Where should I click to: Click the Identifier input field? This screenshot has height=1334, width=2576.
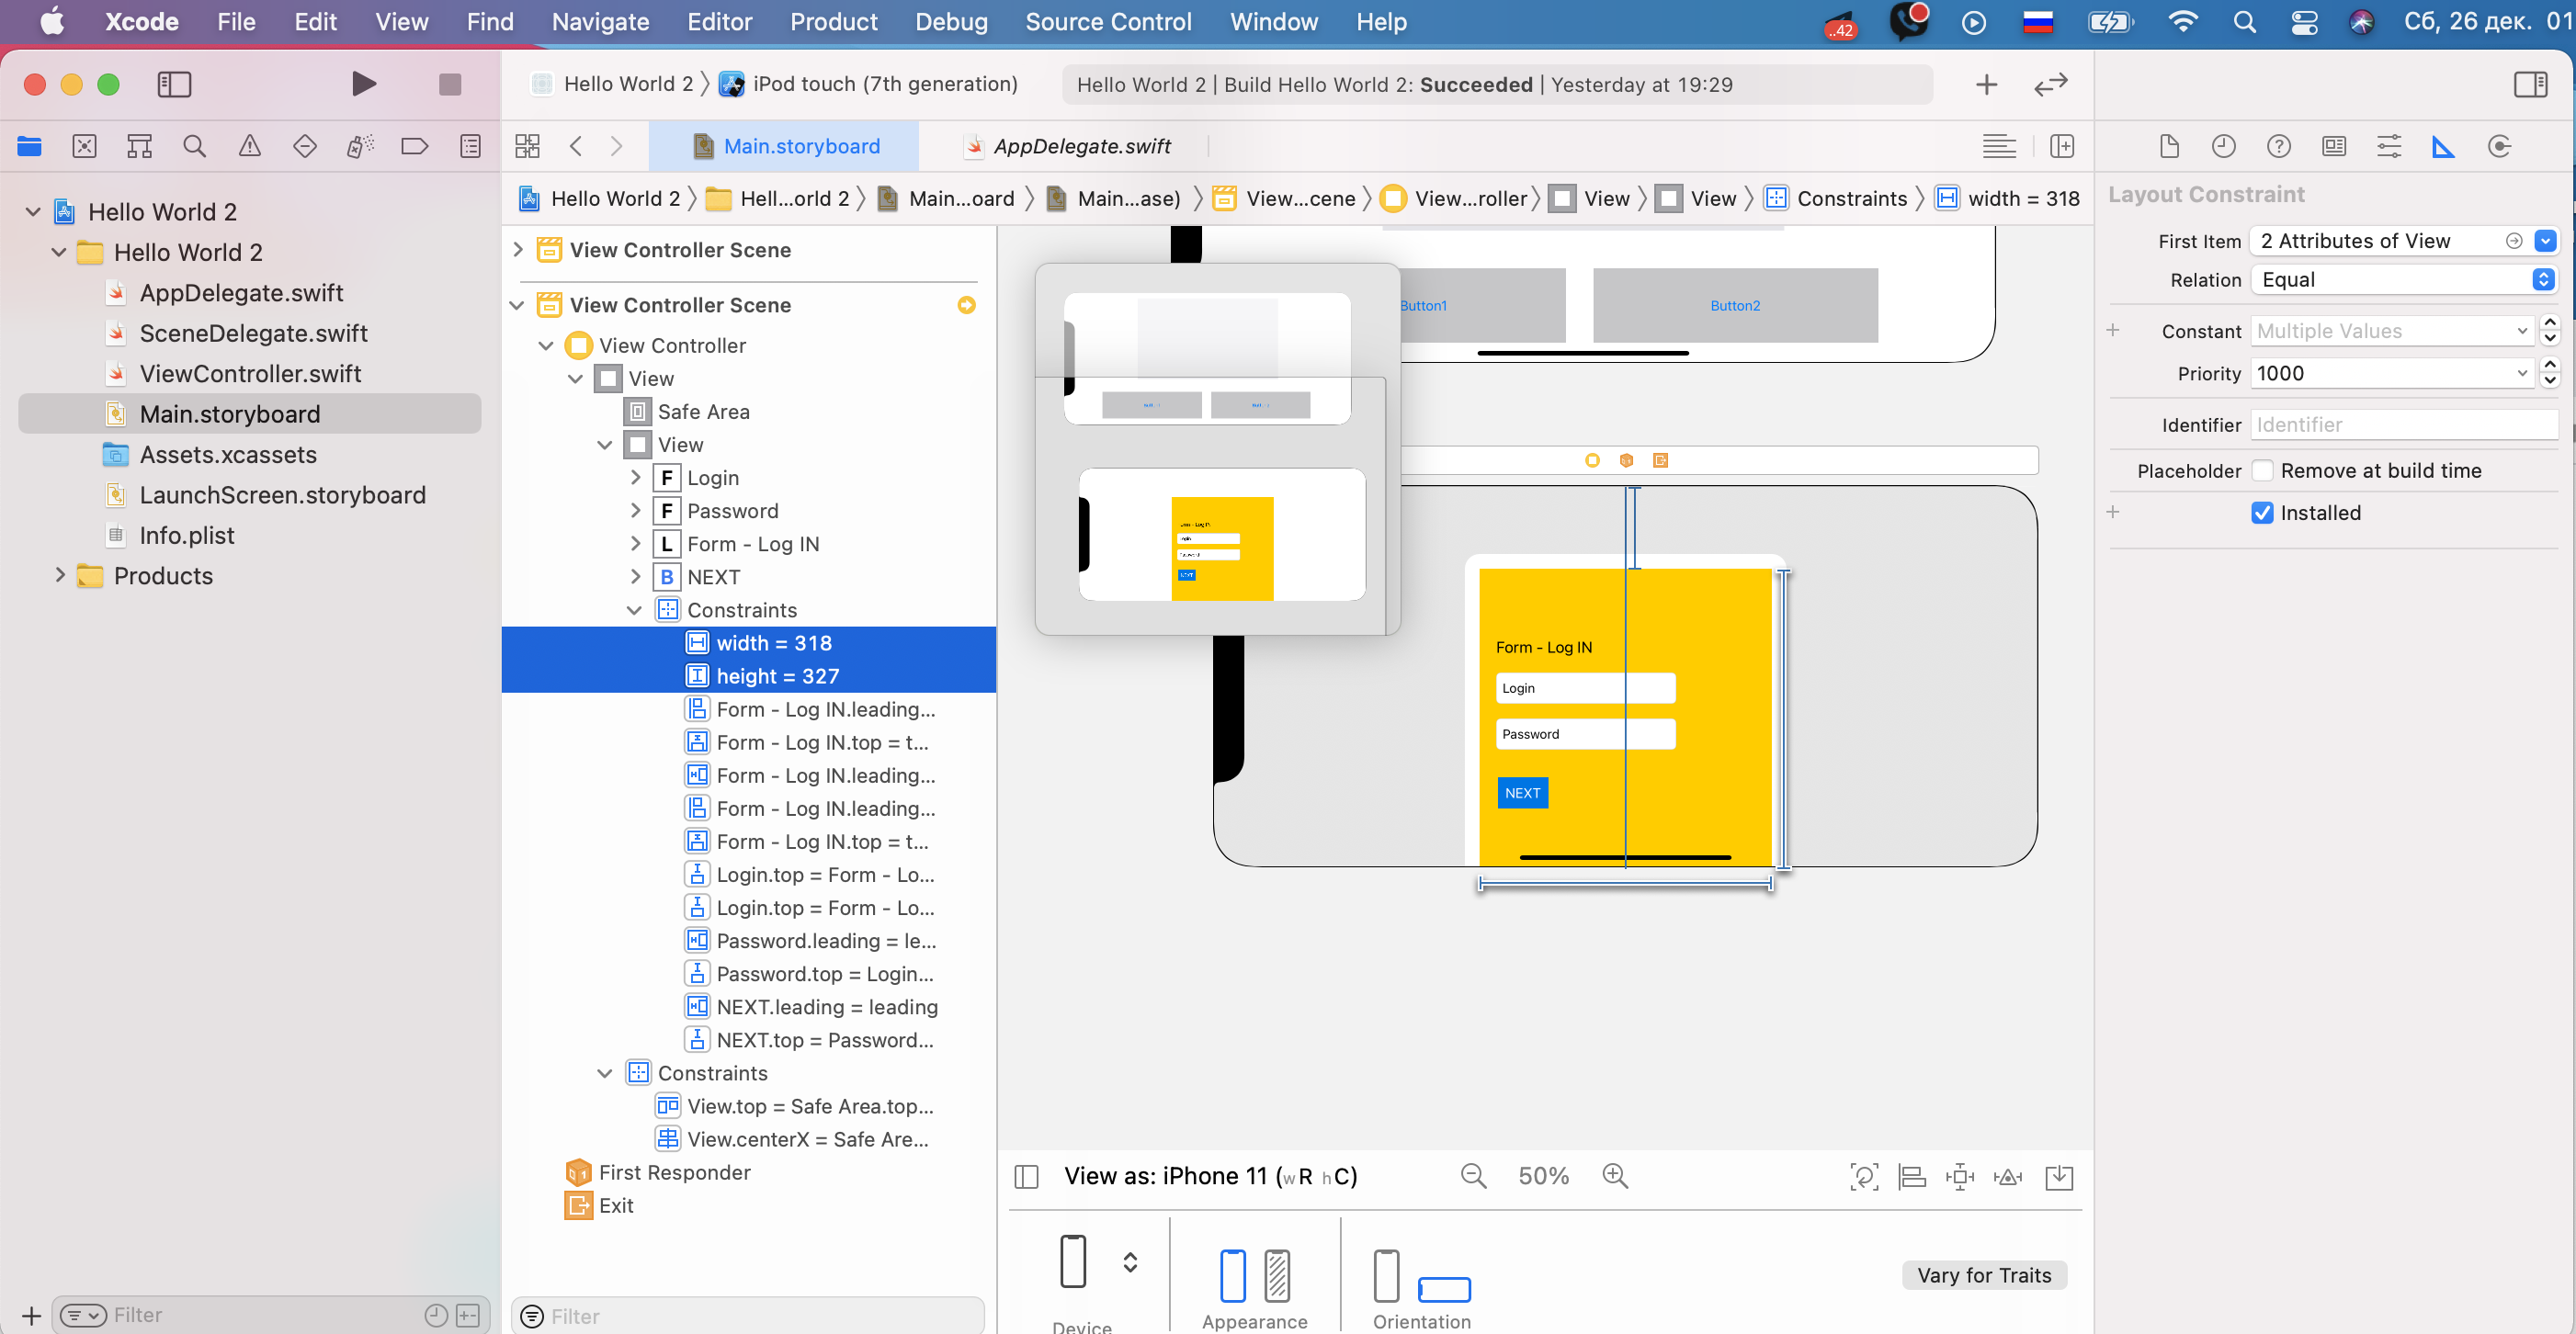[x=2404, y=425]
